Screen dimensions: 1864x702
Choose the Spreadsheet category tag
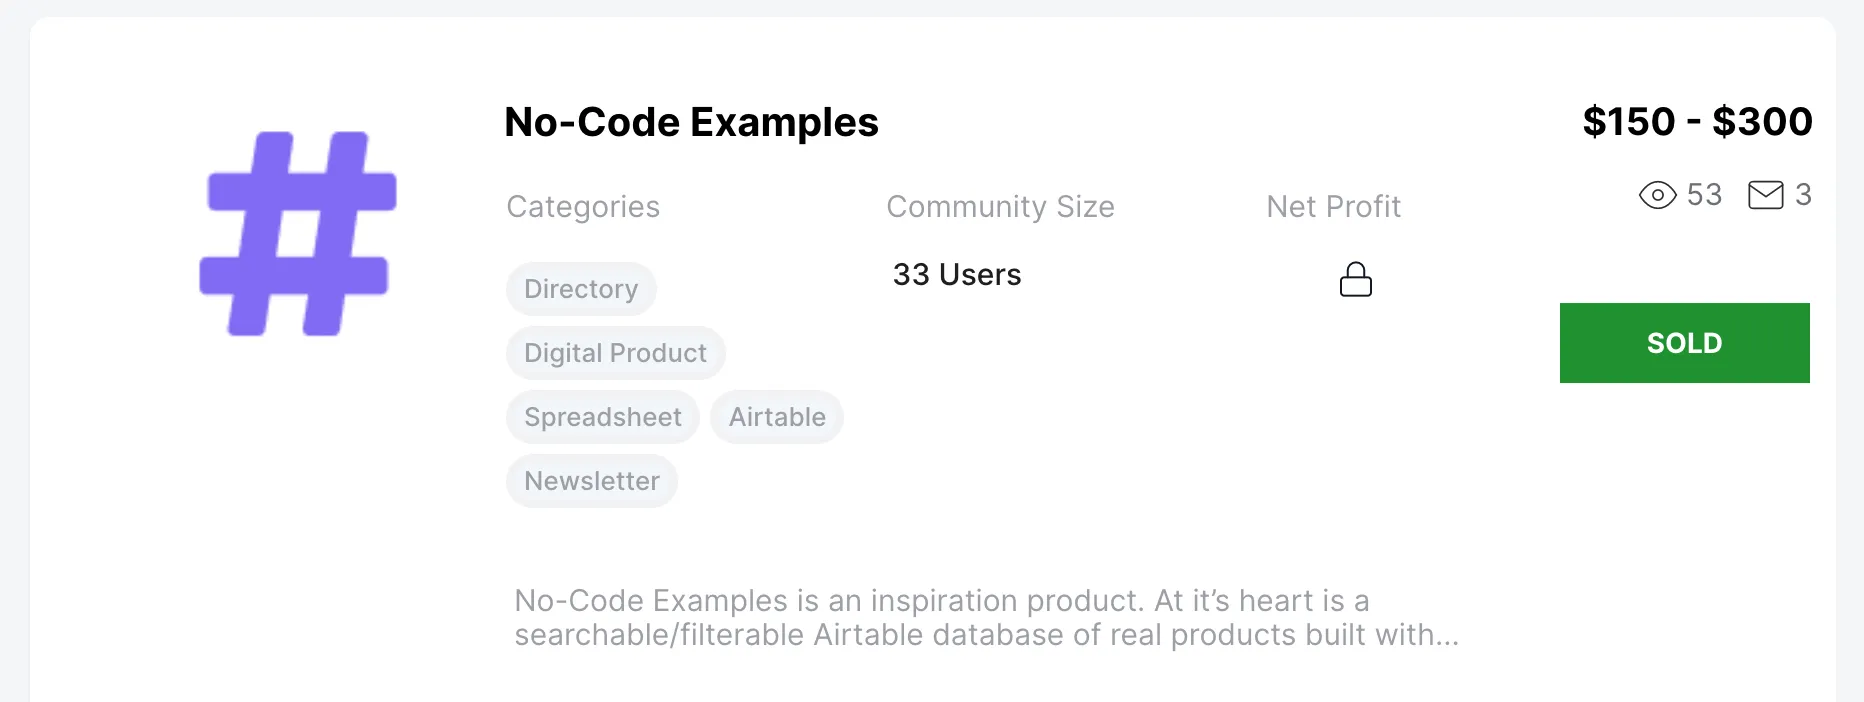602,417
